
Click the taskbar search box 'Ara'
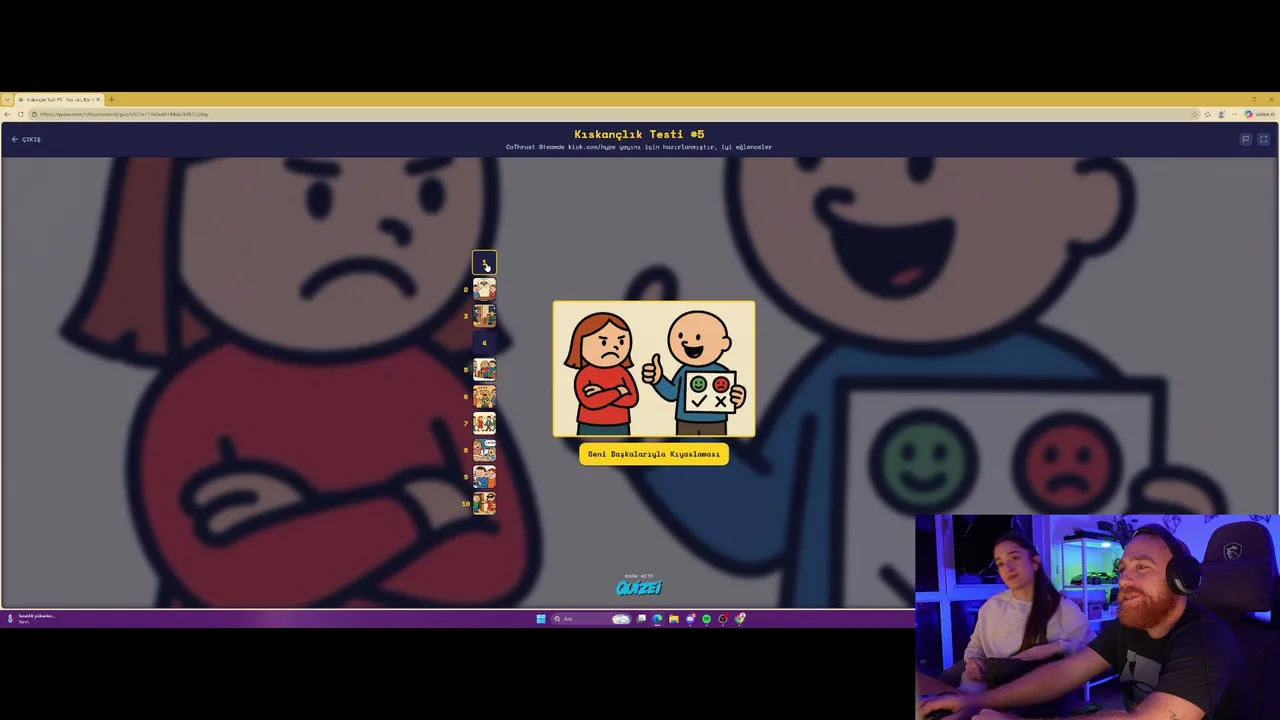pos(591,619)
